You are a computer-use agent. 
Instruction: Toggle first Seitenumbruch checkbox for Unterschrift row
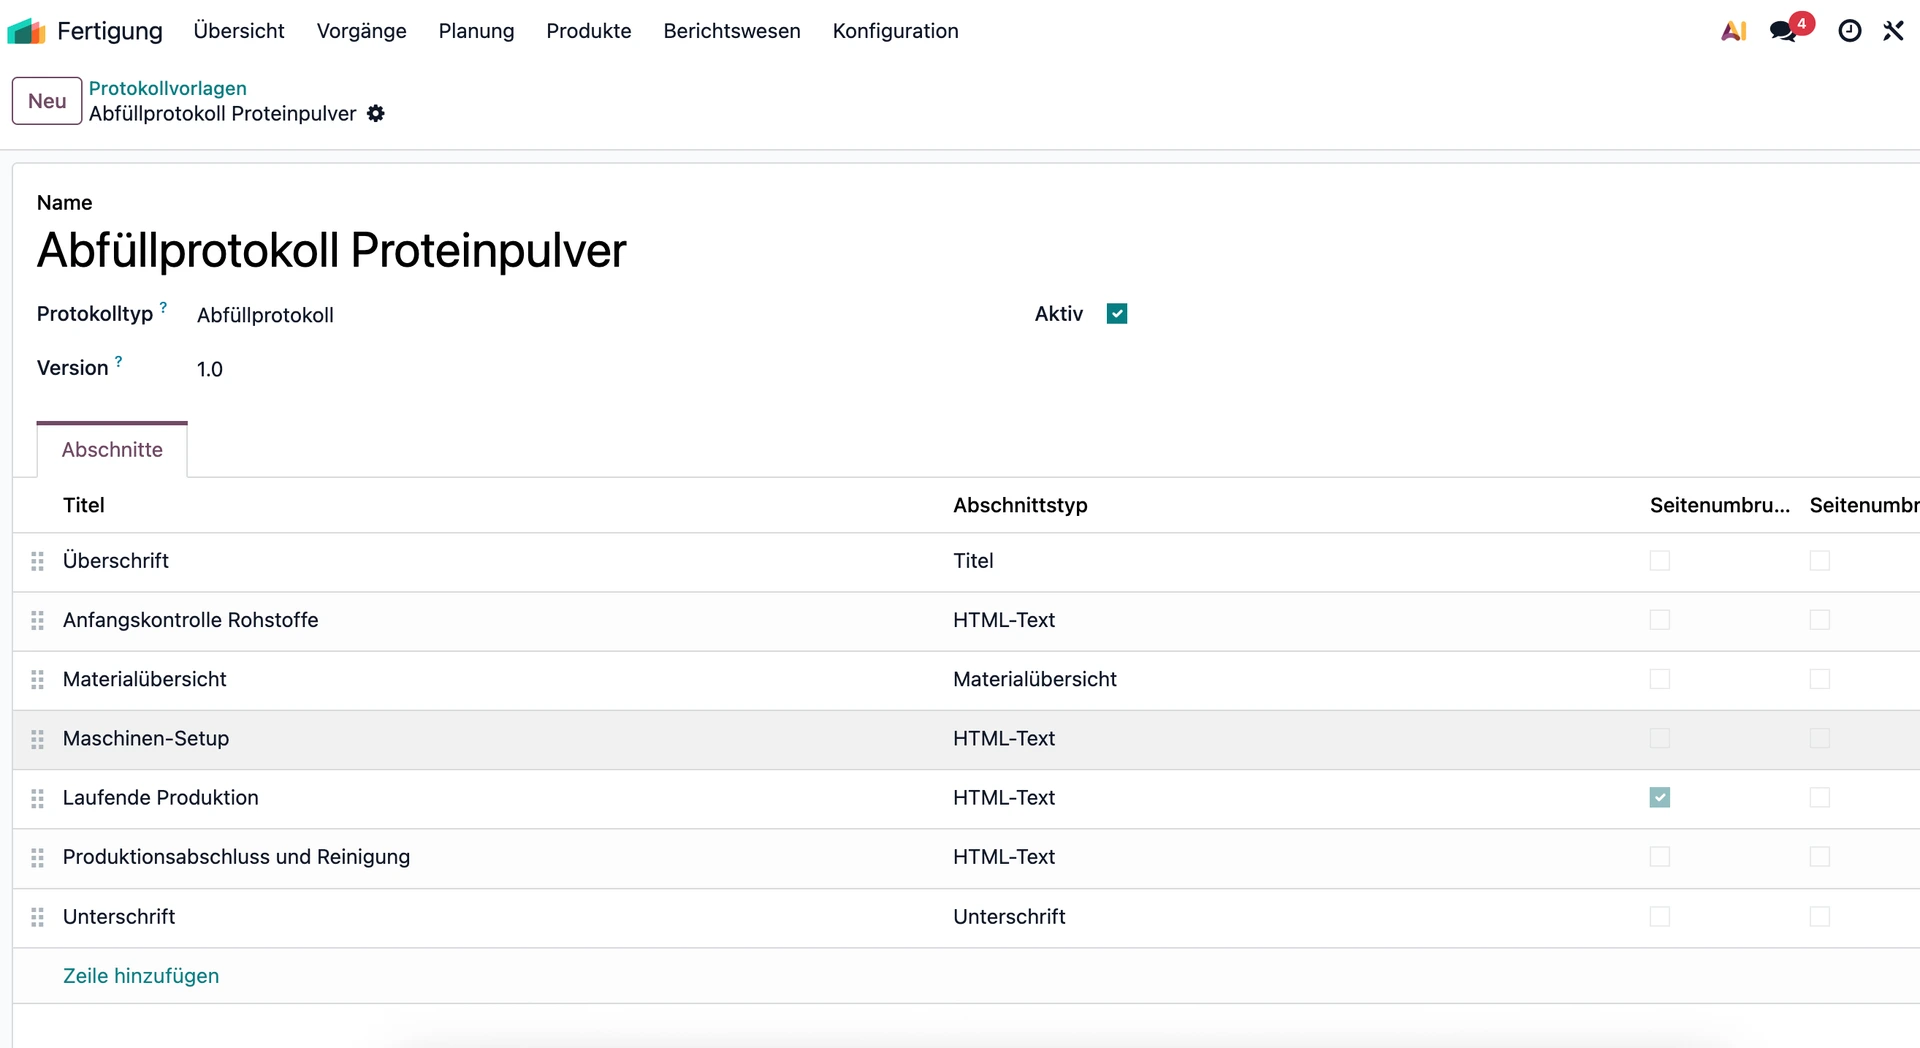point(1660,916)
